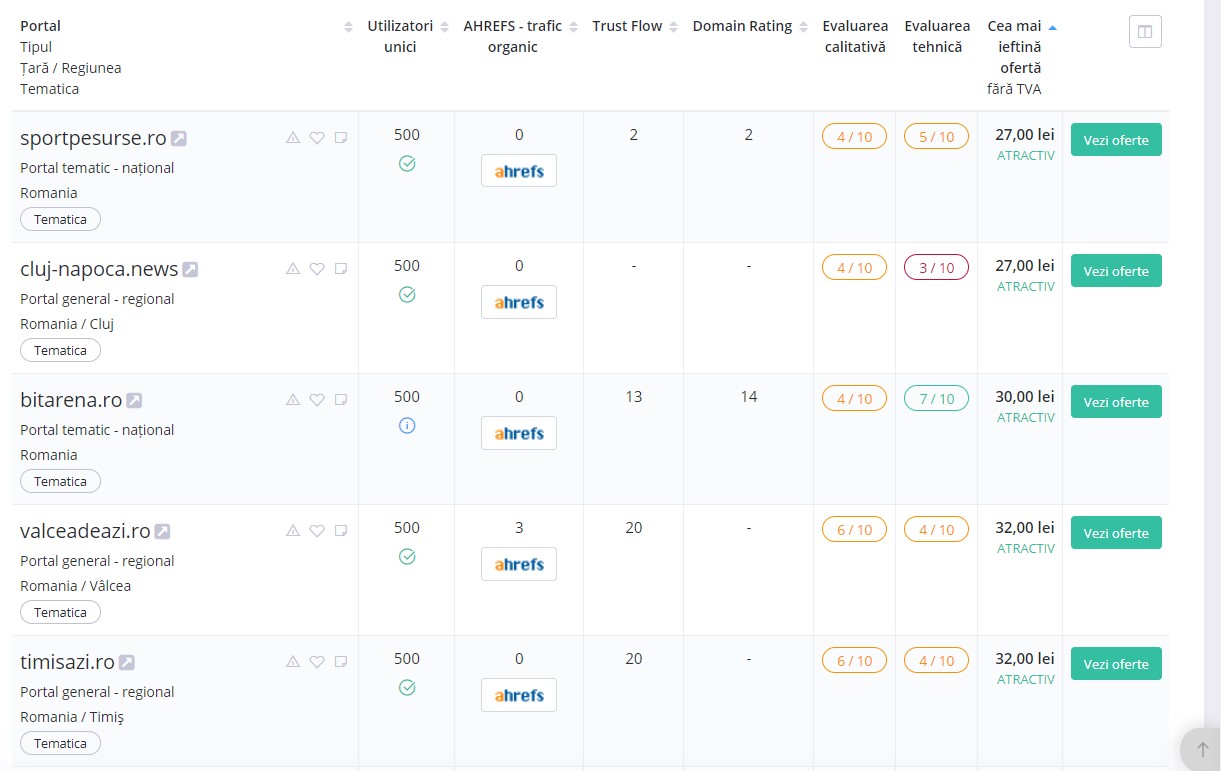The height and width of the screenshot is (771, 1221).
Task: Sort by AHREFS trafic organic column
Action: coord(574,27)
